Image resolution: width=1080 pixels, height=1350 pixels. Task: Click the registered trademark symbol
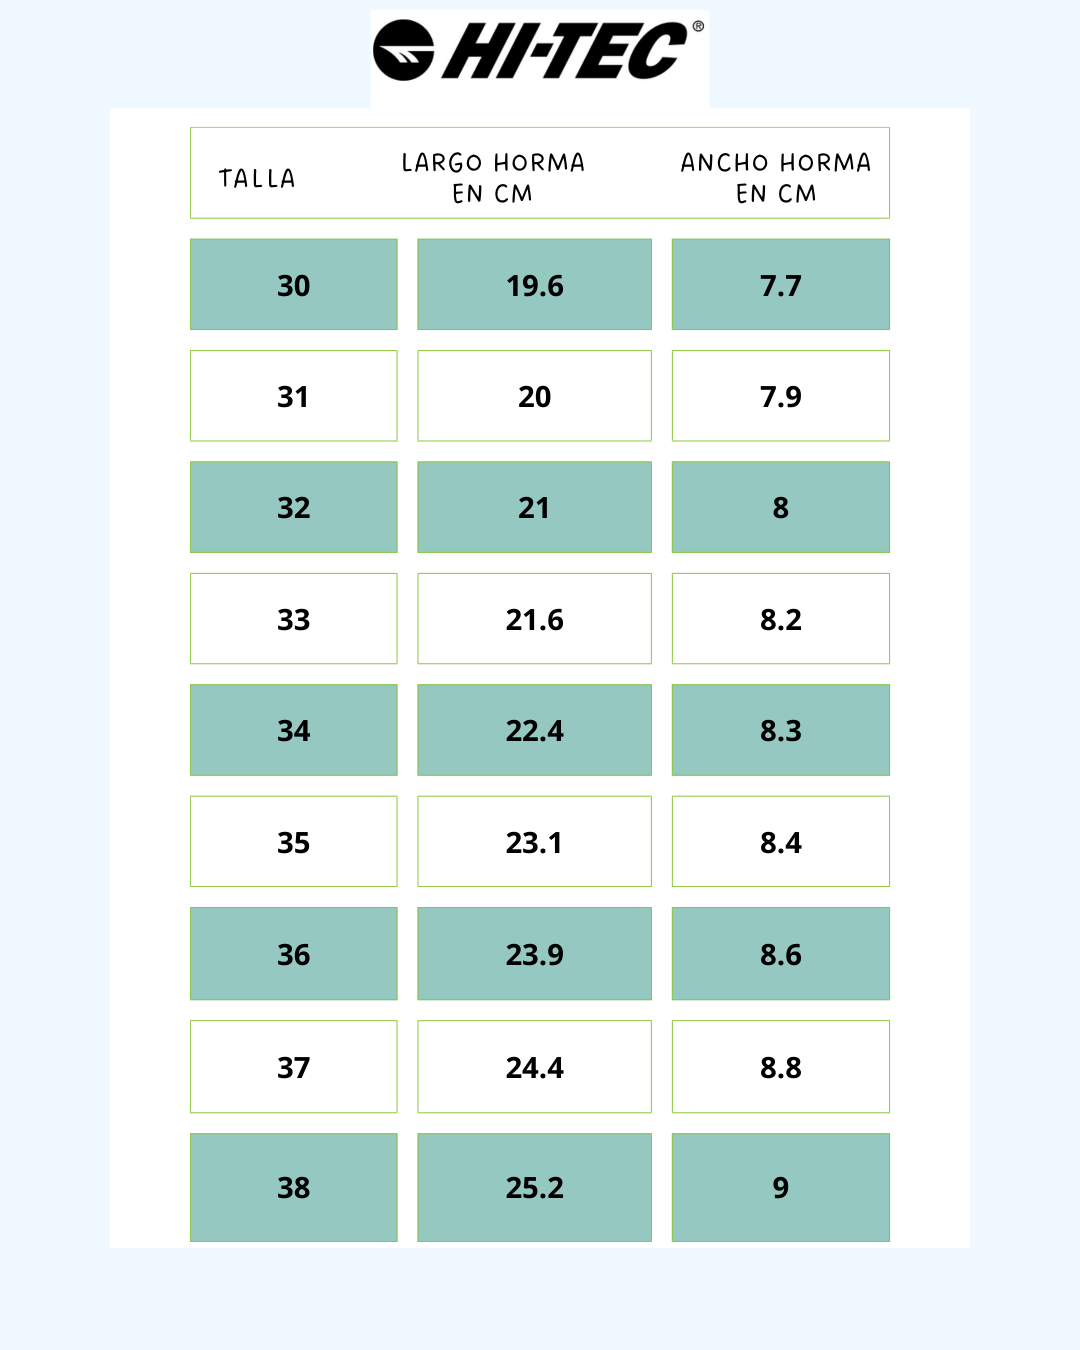click(x=698, y=26)
